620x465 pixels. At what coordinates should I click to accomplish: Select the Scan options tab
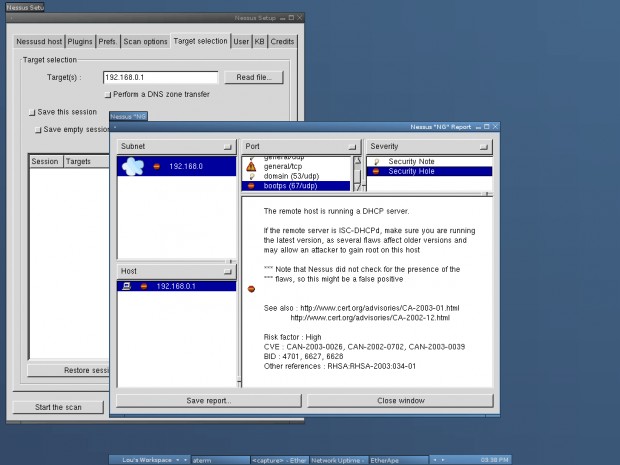pos(145,42)
